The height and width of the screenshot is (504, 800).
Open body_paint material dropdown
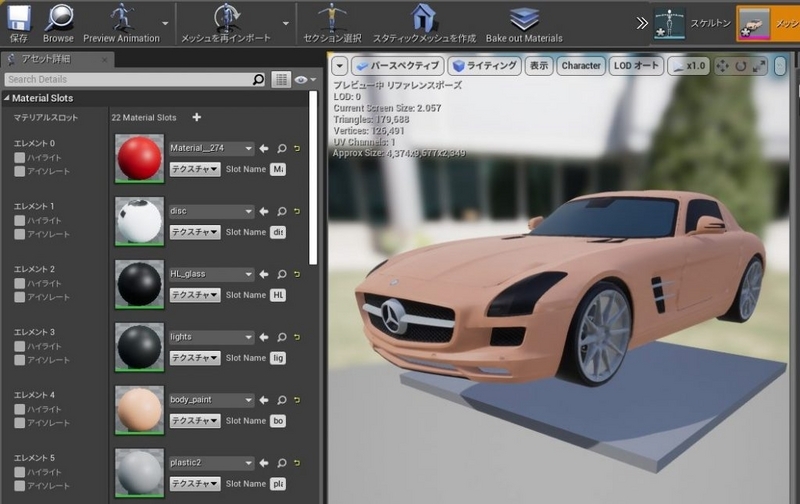[211, 400]
